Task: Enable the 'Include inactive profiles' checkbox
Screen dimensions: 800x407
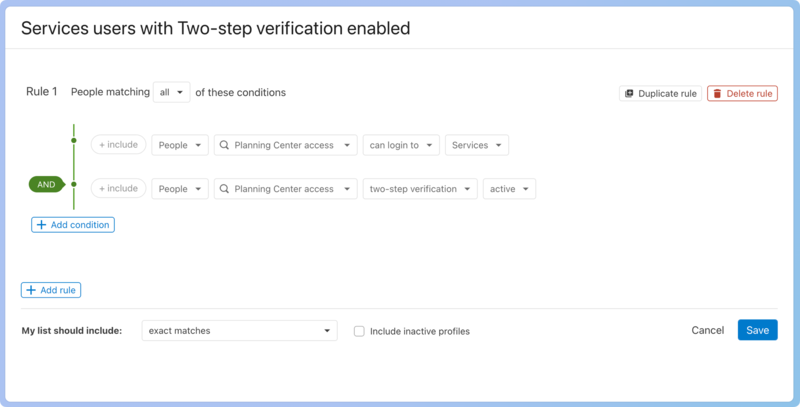Action: (359, 331)
